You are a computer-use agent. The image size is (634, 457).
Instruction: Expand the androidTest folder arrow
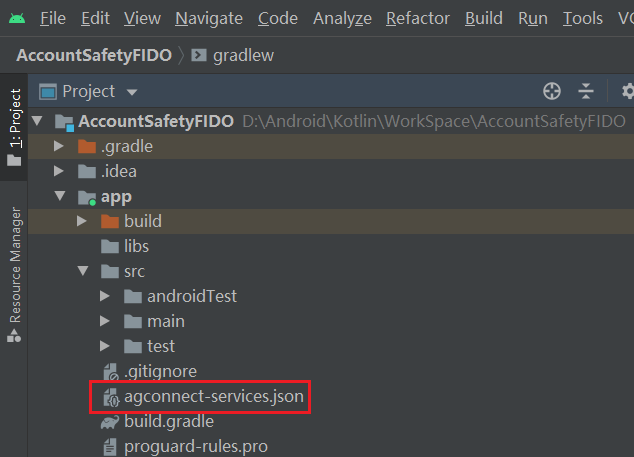pyautogui.click(x=106, y=297)
